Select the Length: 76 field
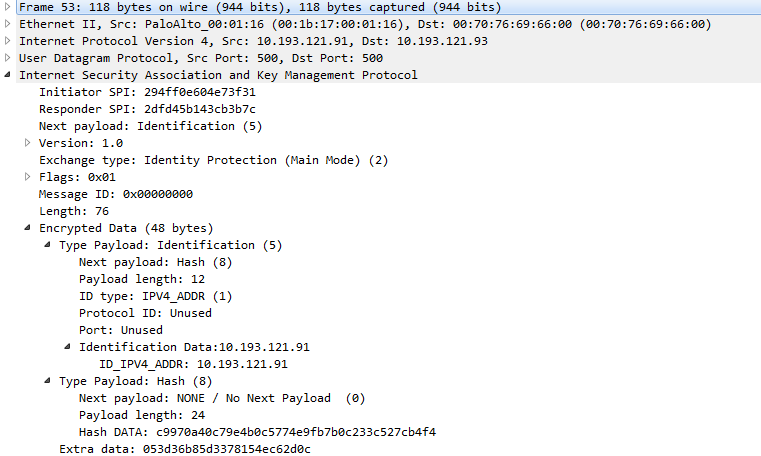 point(73,211)
